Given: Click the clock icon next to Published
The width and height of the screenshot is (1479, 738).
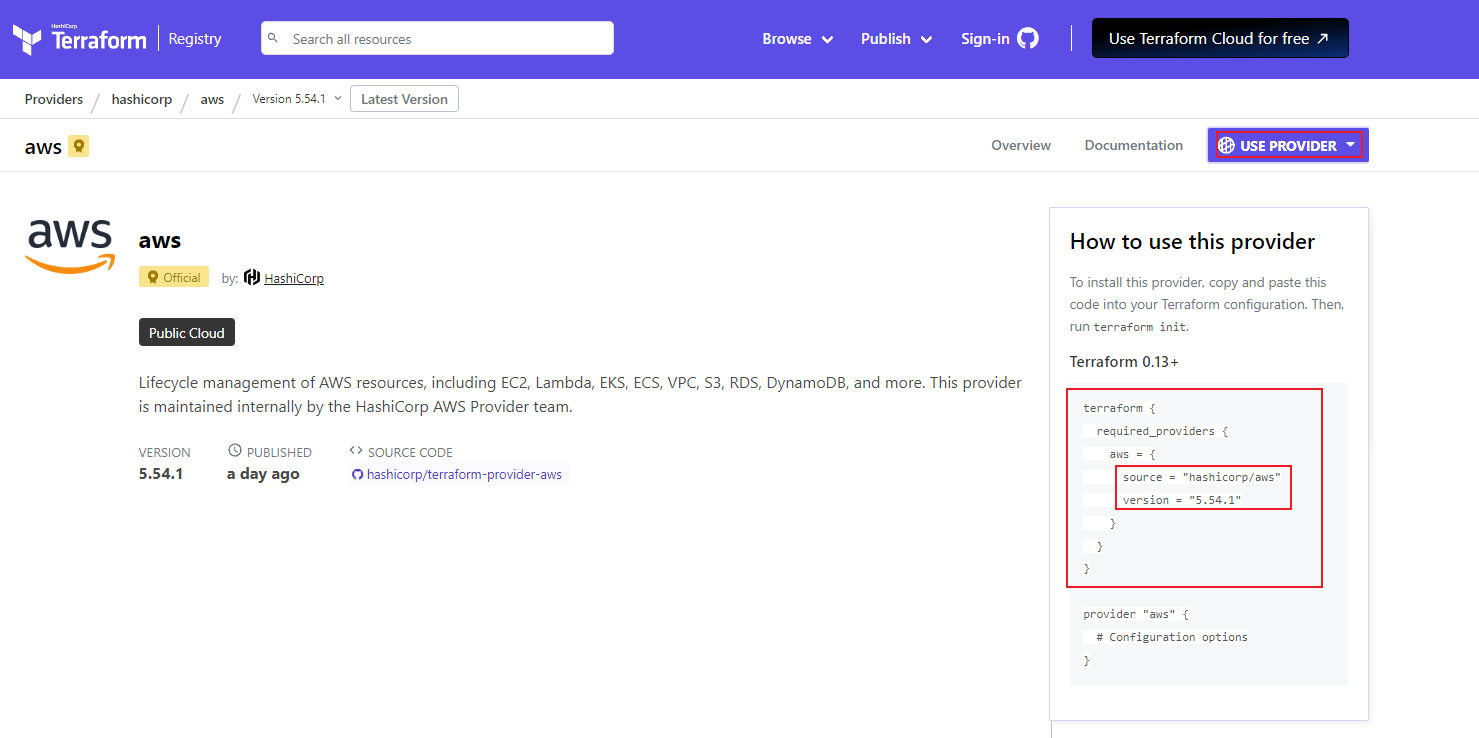Looking at the screenshot, I should 235,452.
